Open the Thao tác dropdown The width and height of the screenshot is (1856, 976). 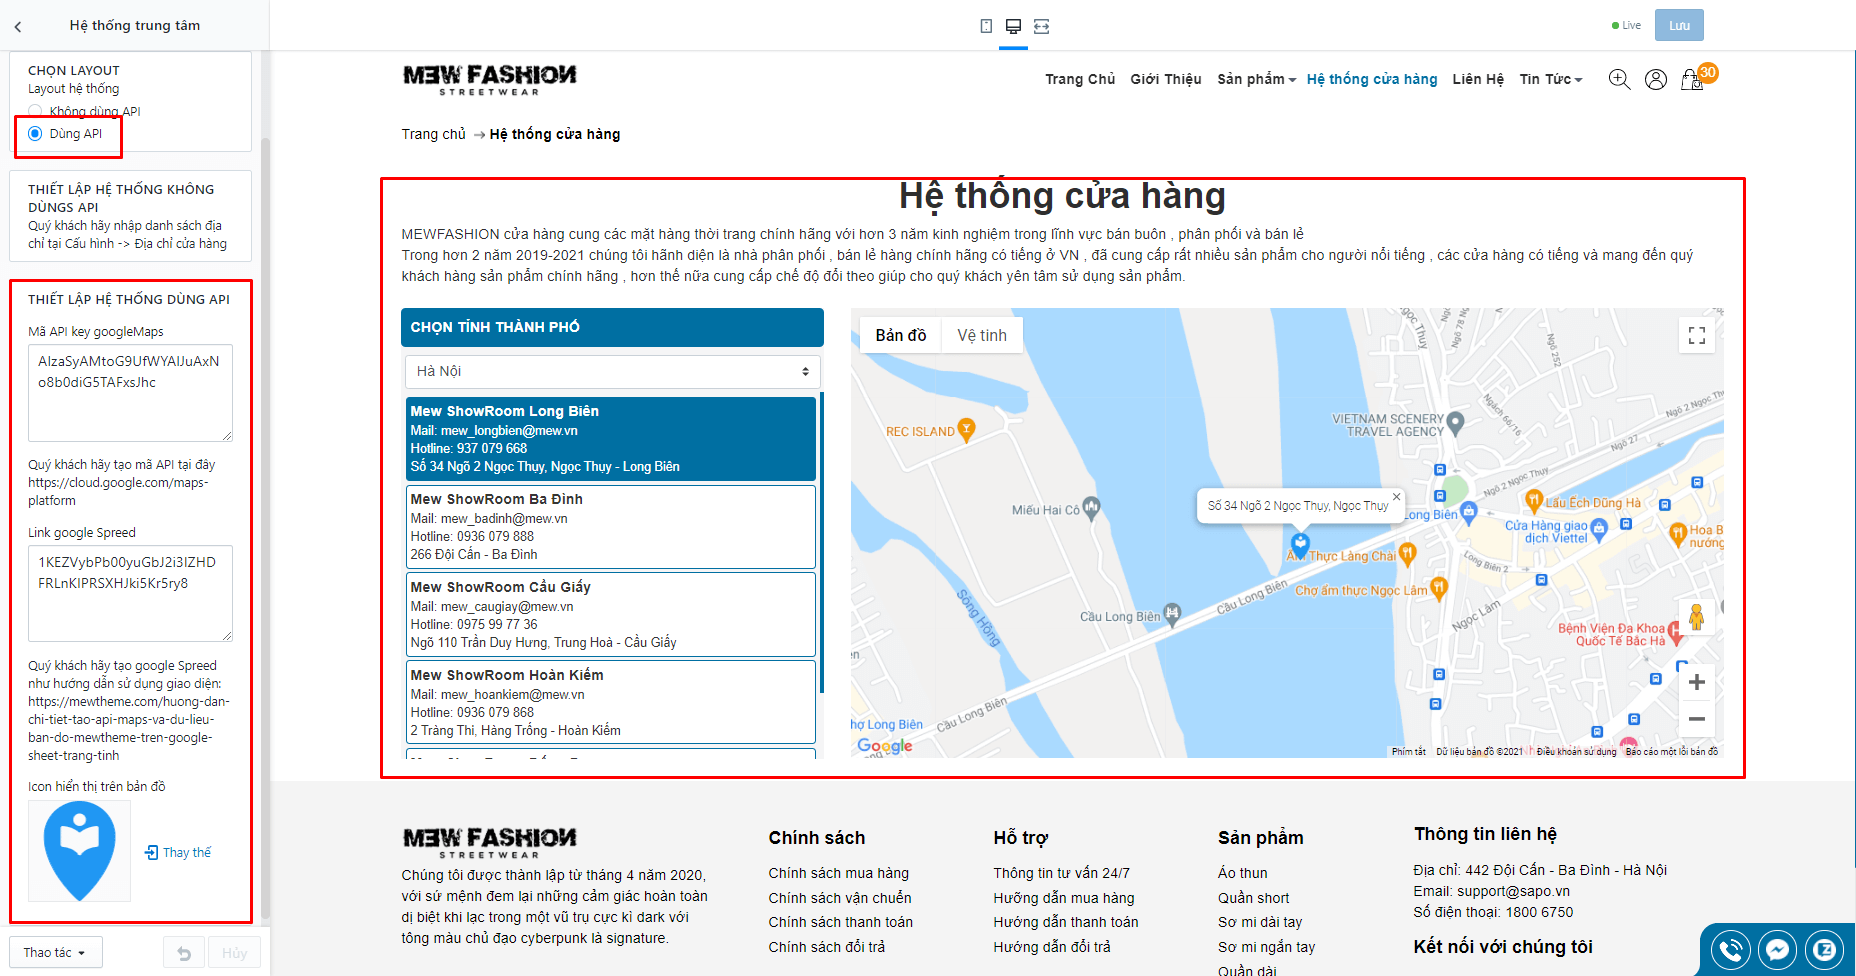[56, 953]
